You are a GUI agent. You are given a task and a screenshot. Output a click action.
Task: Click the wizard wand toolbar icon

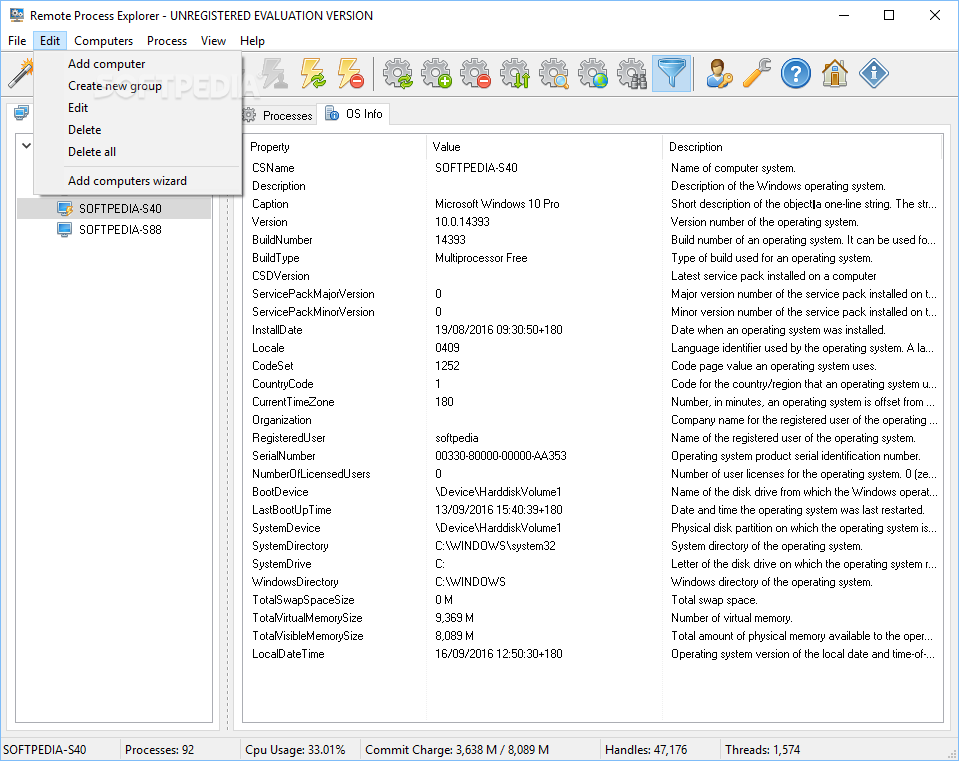tap(20, 73)
